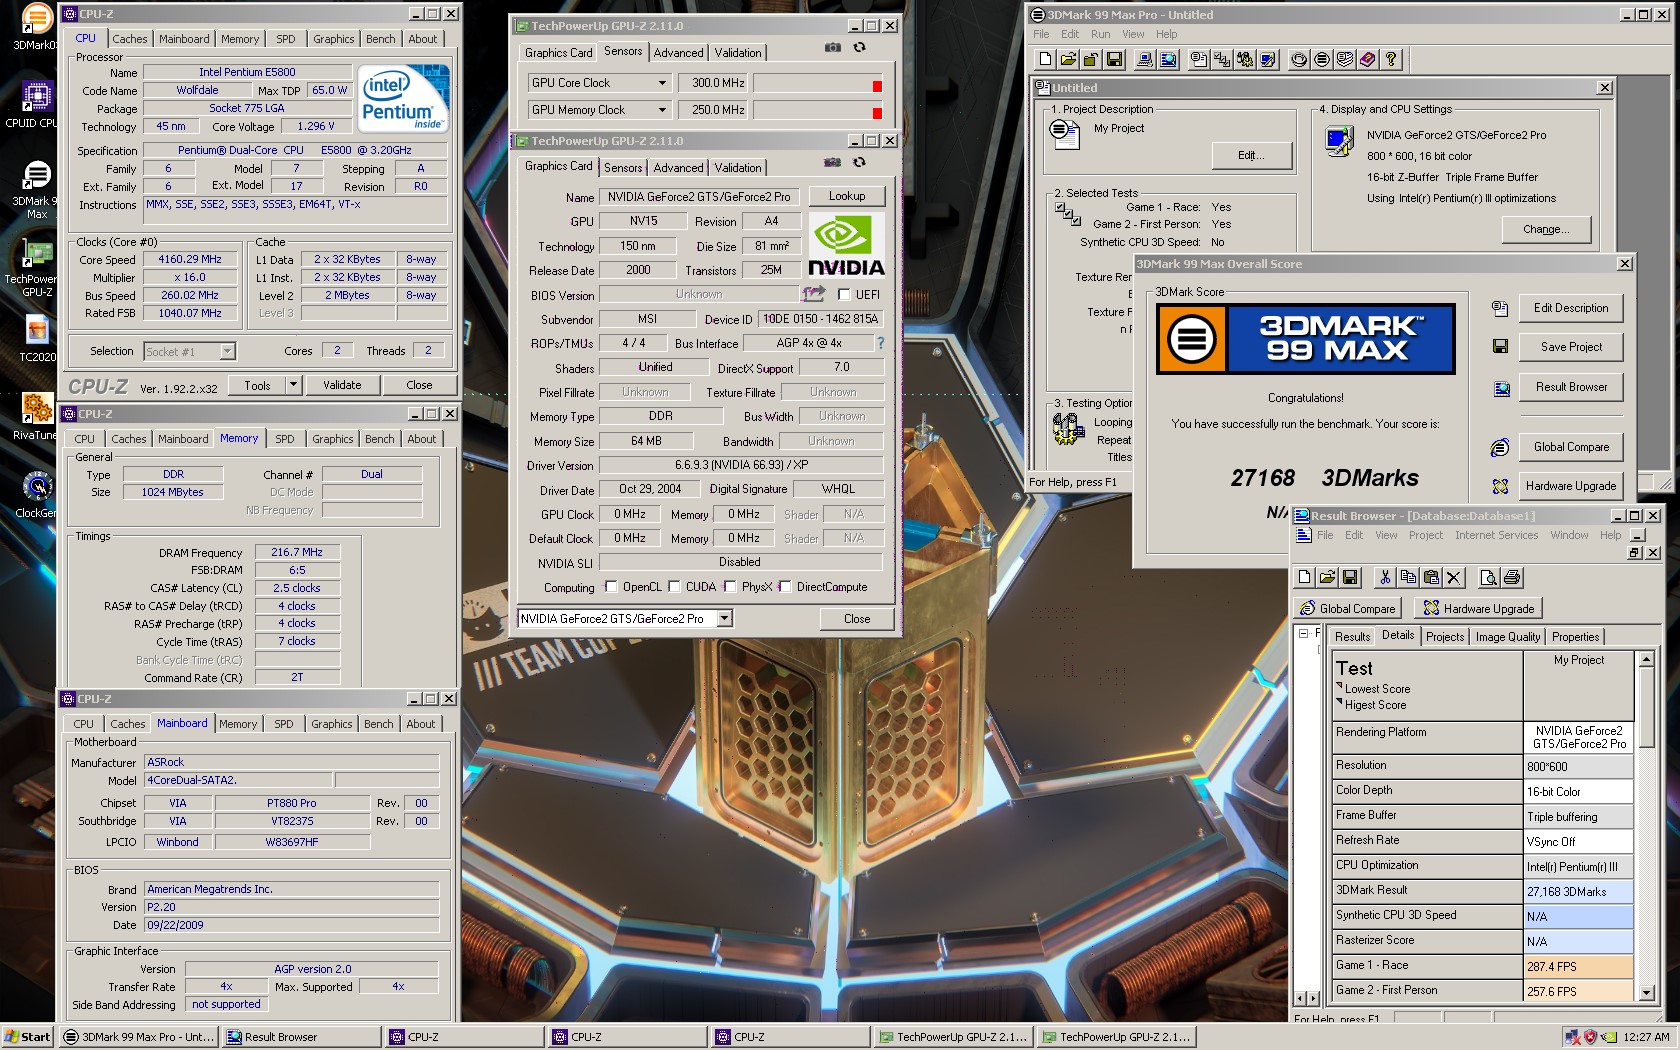Switch to SPD tab in Memory CPU-Z window
Screen dimensions: 1680x1050
tap(285, 439)
